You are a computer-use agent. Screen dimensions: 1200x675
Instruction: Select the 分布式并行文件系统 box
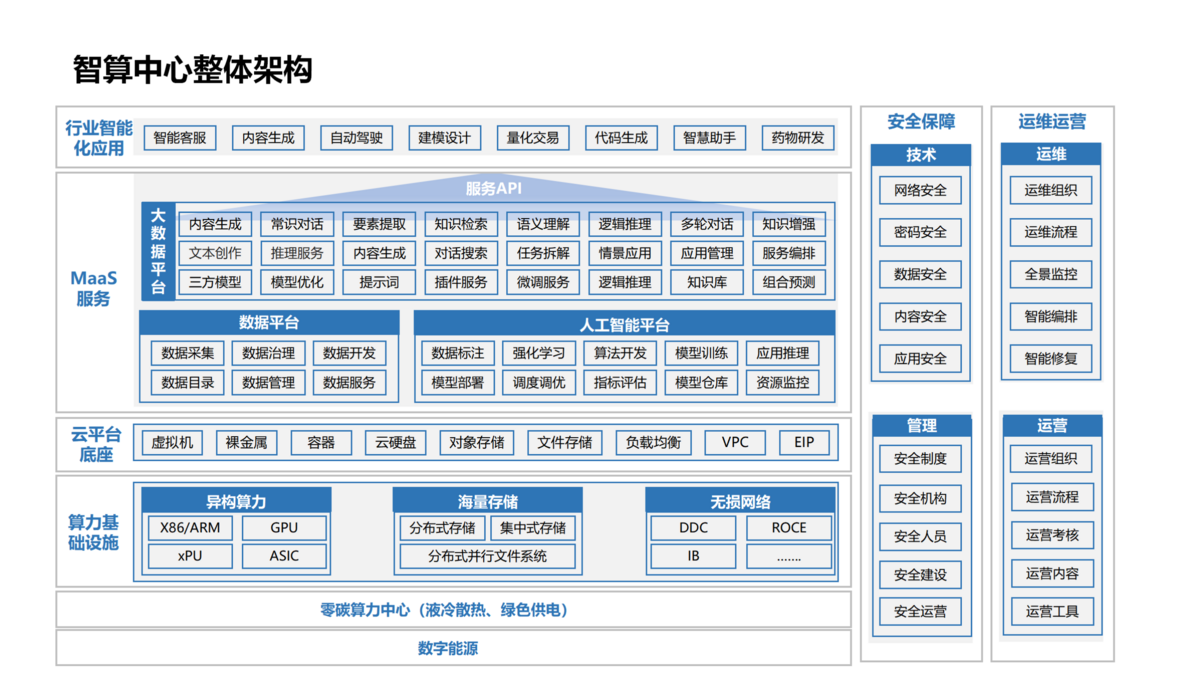click(x=488, y=556)
